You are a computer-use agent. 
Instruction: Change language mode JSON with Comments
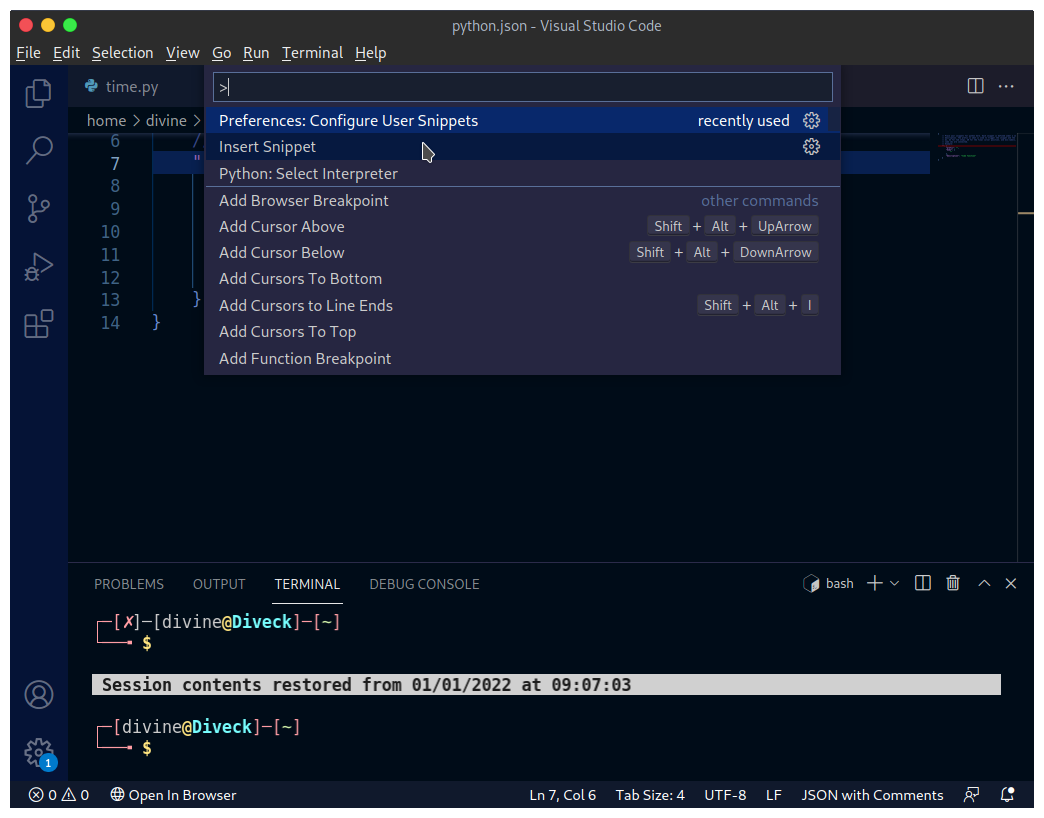pos(872,795)
